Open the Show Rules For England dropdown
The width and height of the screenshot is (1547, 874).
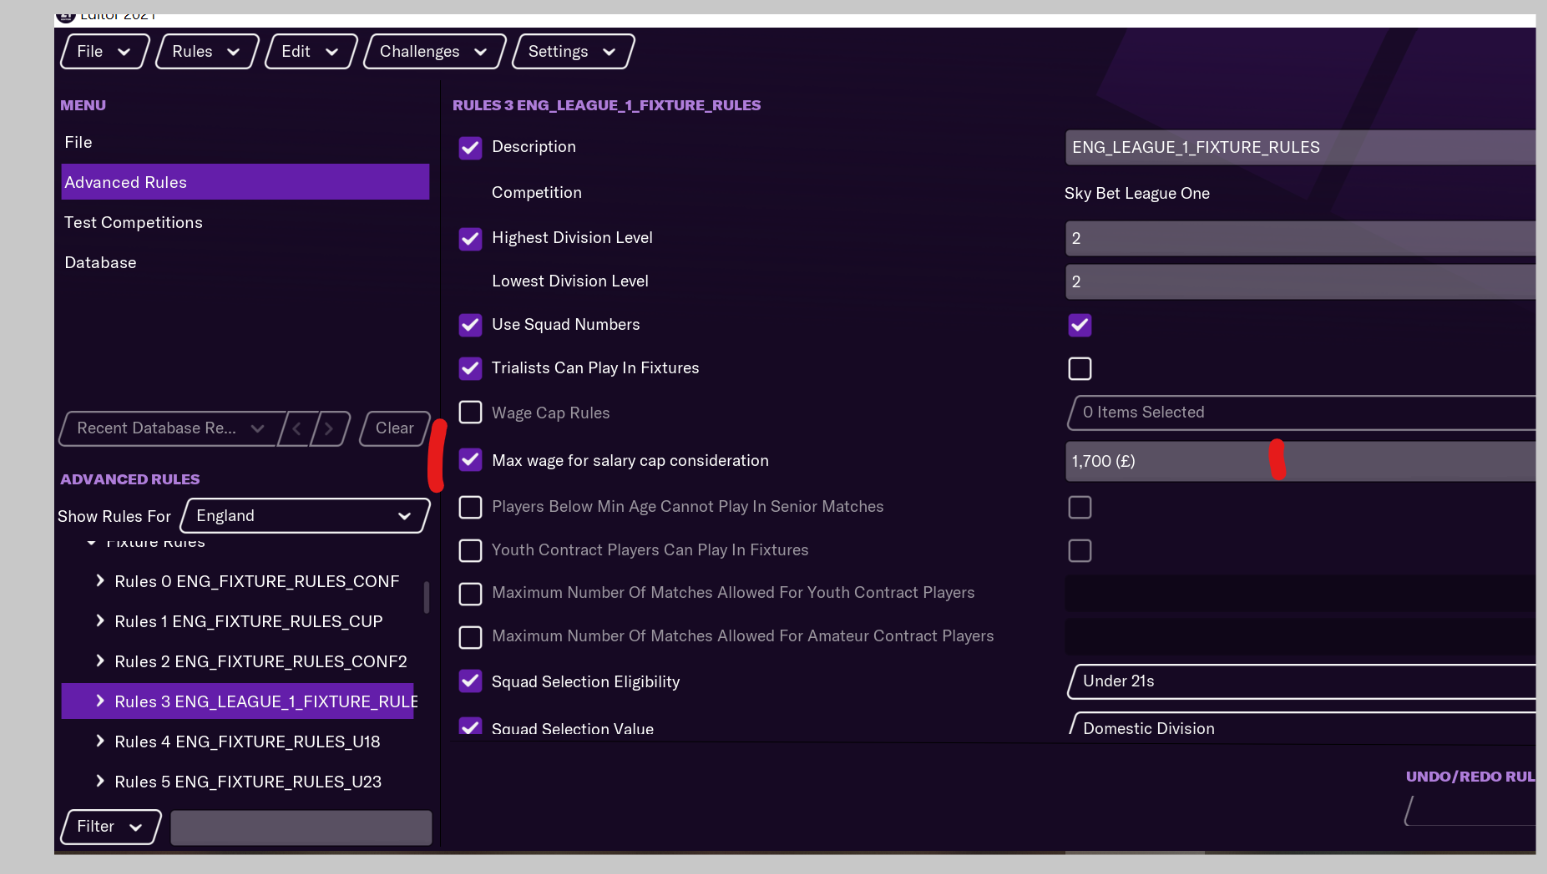point(305,516)
